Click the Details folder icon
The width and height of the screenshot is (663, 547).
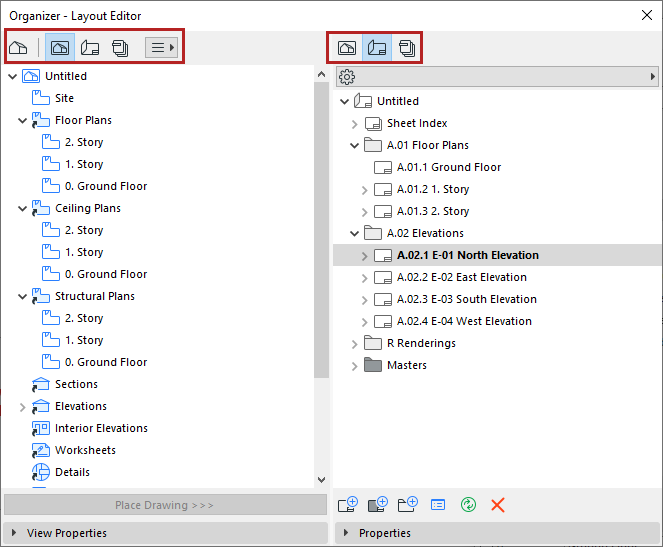tap(41, 472)
